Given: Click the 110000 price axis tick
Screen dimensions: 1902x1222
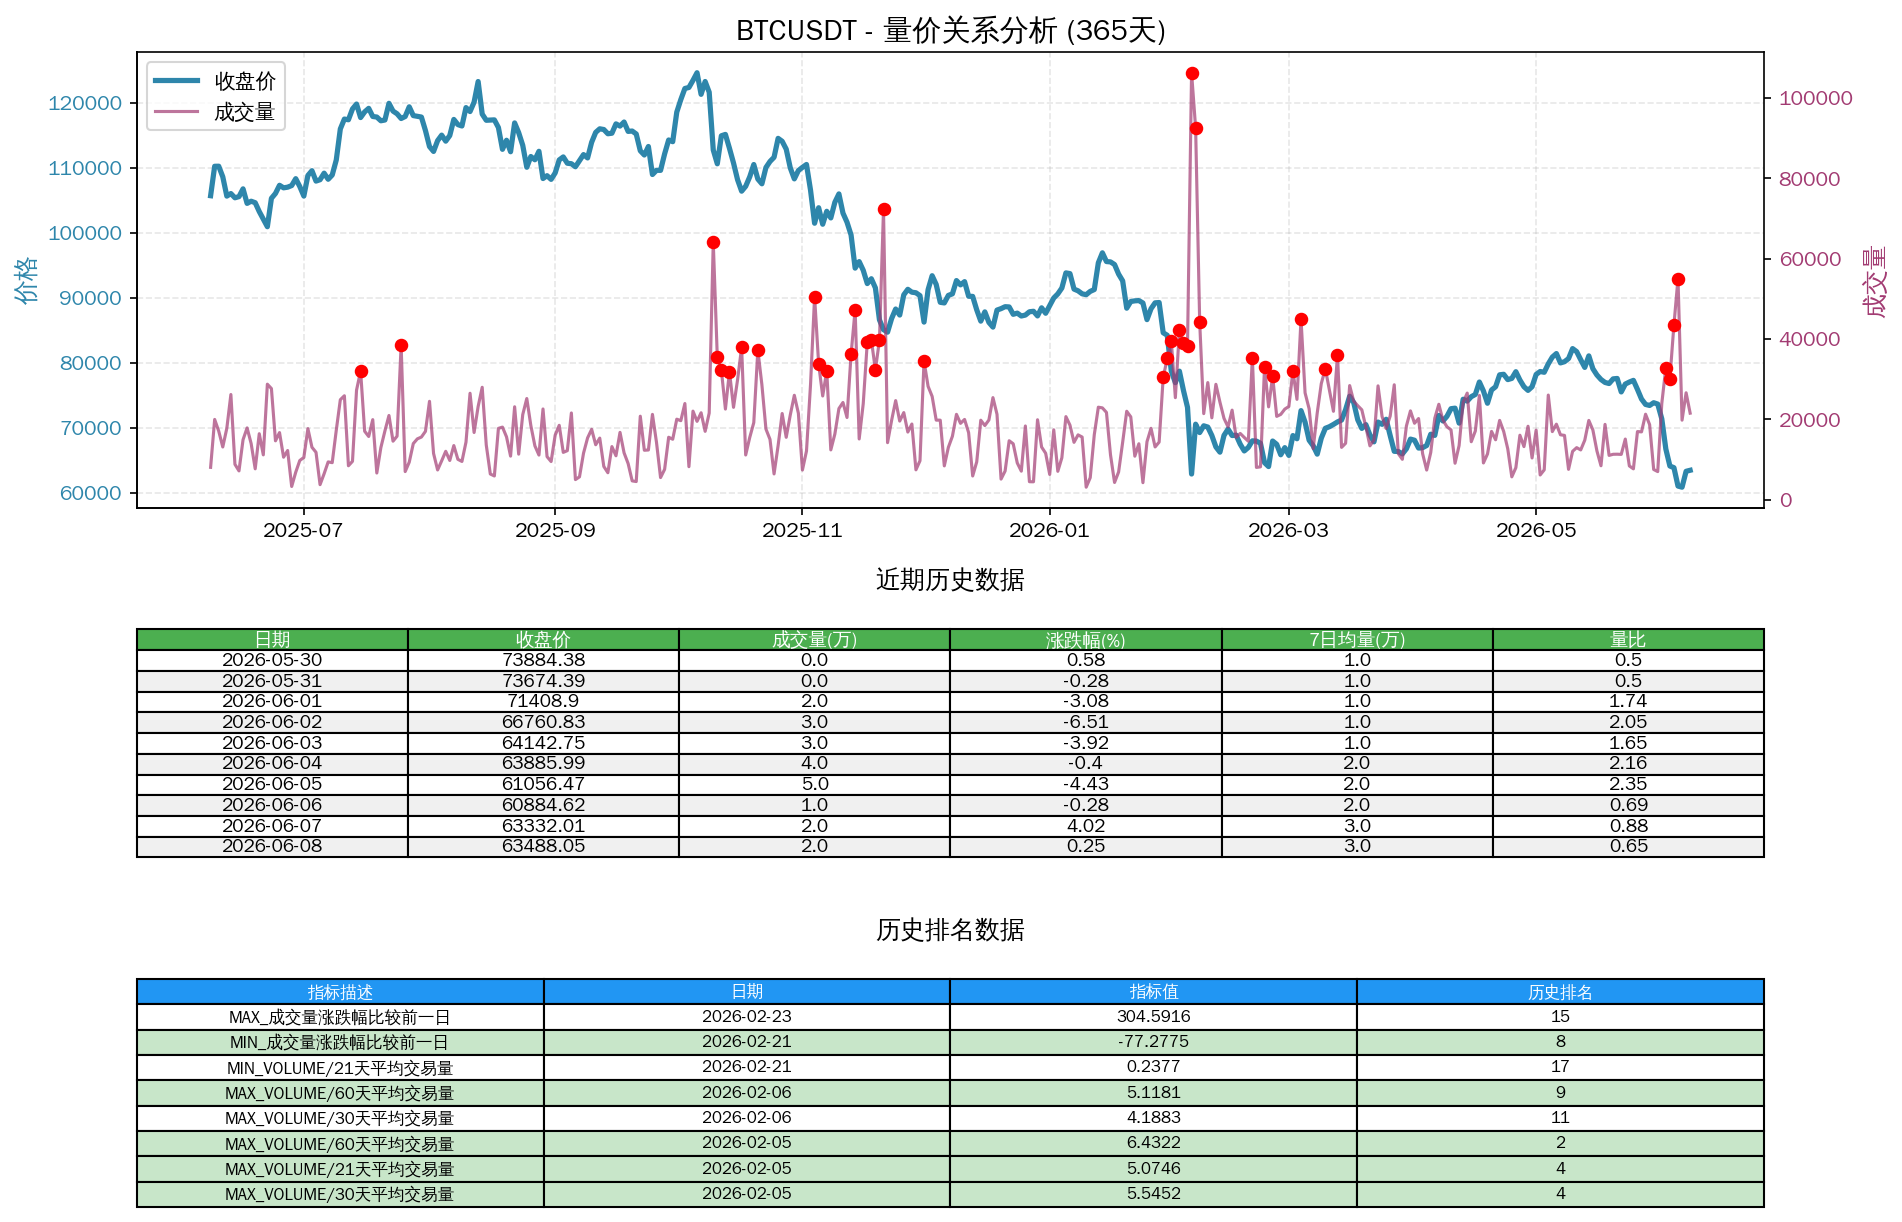Looking at the screenshot, I should [x=85, y=168].
